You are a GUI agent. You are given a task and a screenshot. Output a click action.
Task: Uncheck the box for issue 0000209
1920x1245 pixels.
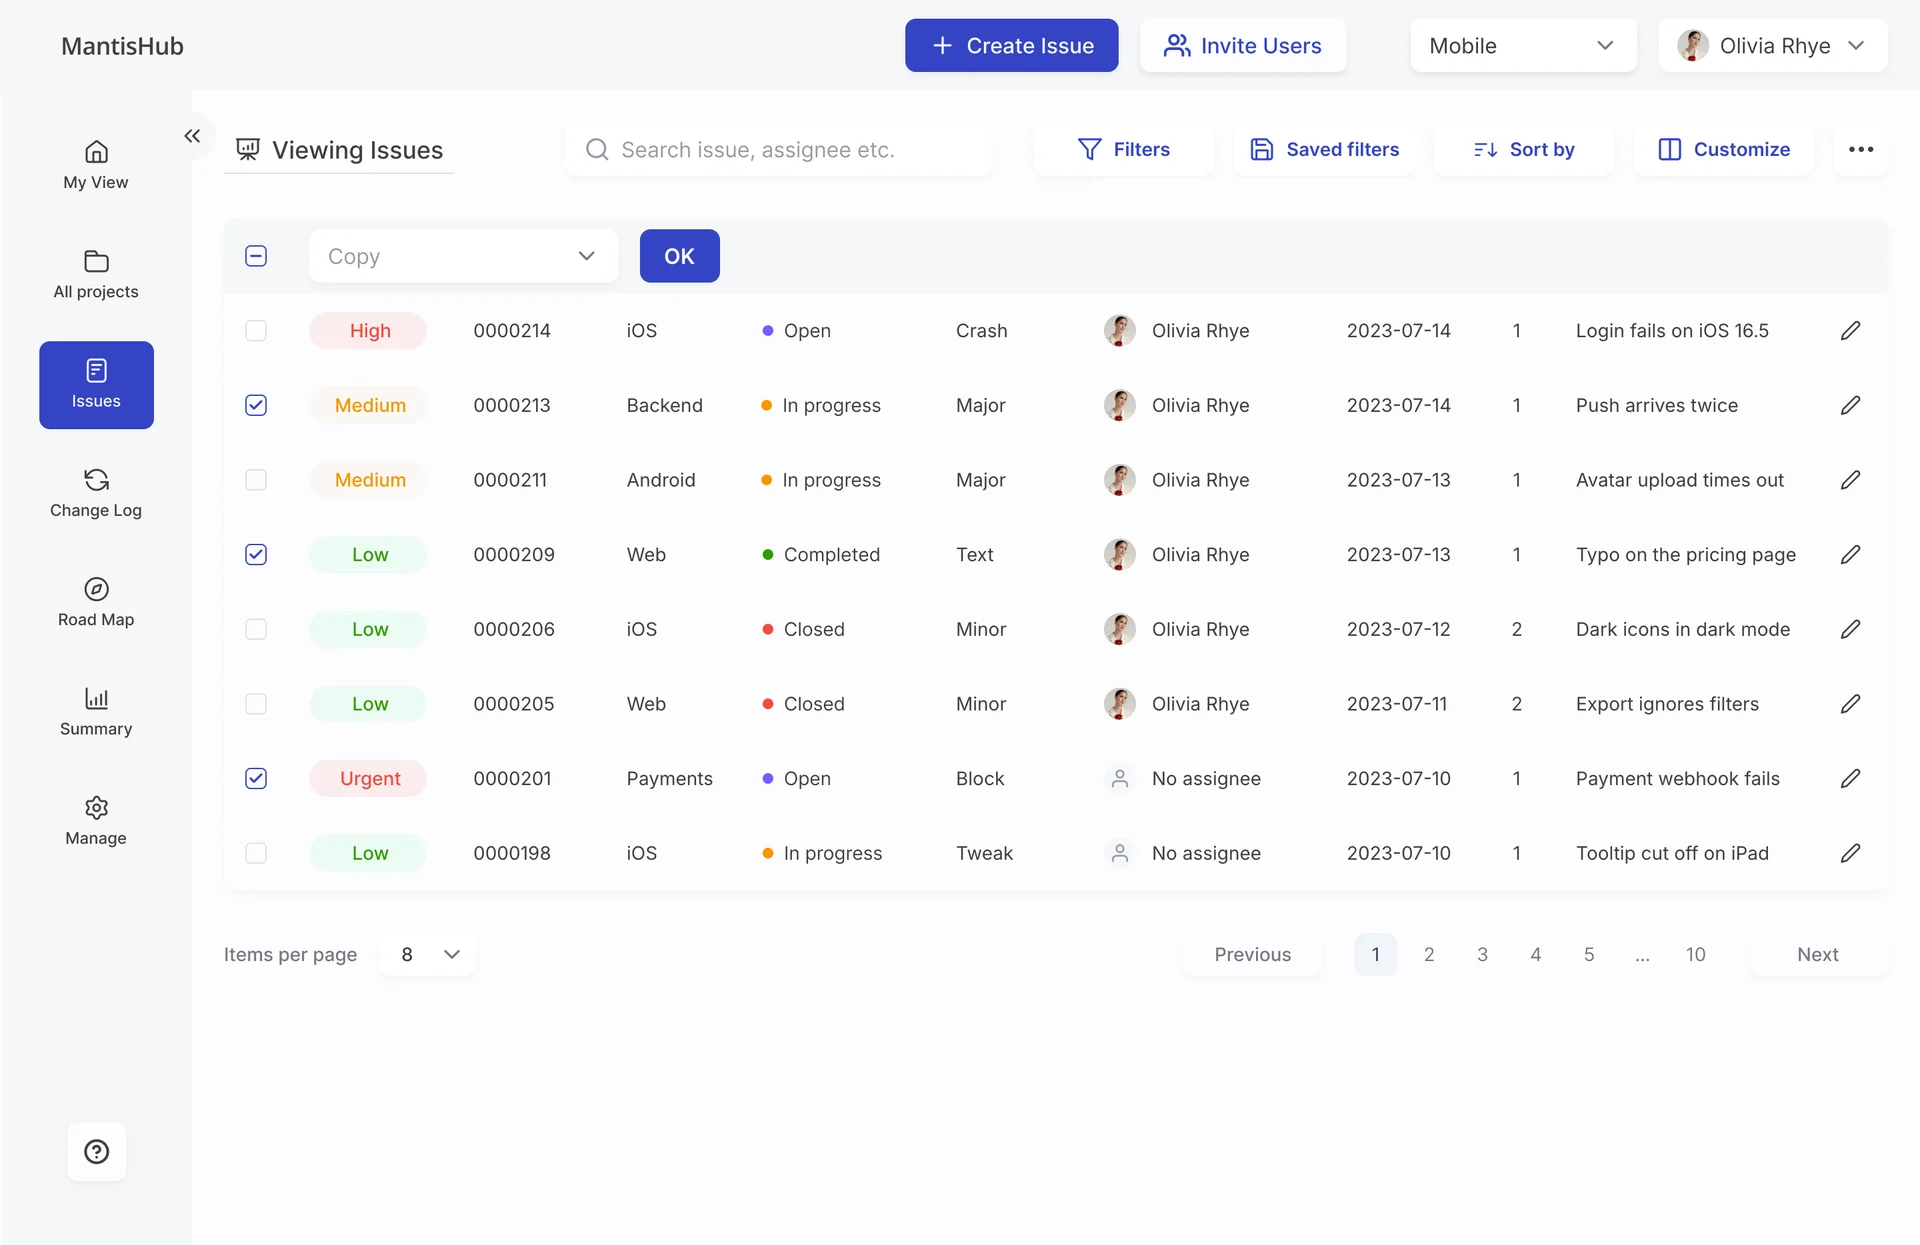(x=256, y=554)
